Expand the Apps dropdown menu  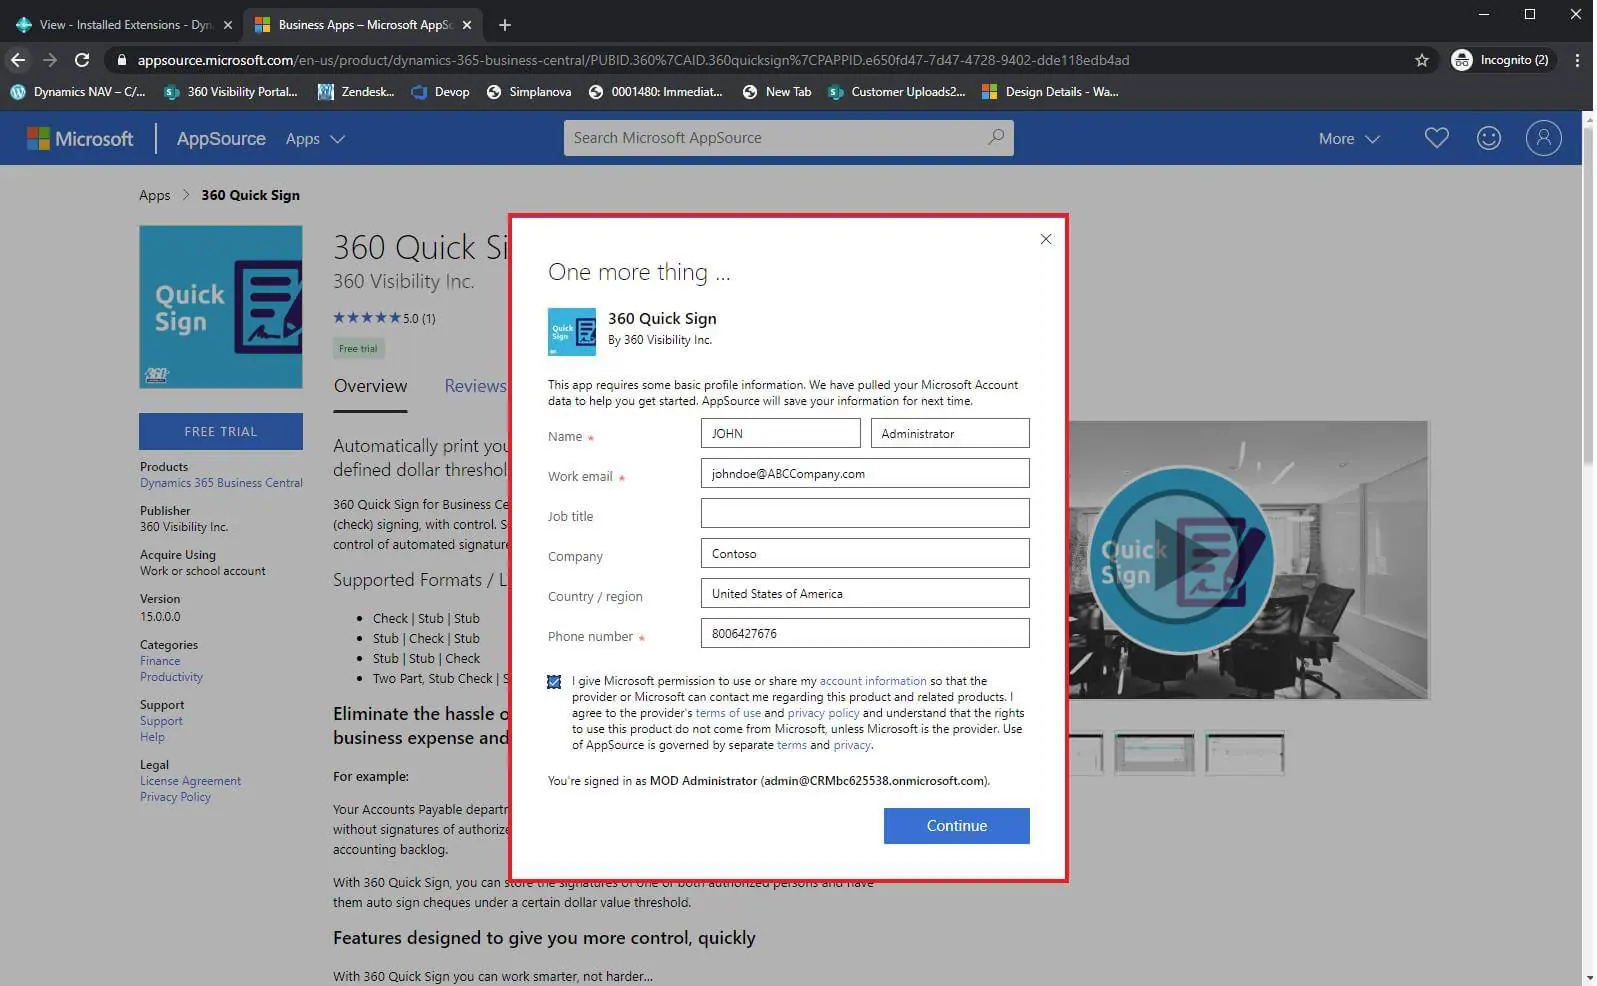(315, 139)
